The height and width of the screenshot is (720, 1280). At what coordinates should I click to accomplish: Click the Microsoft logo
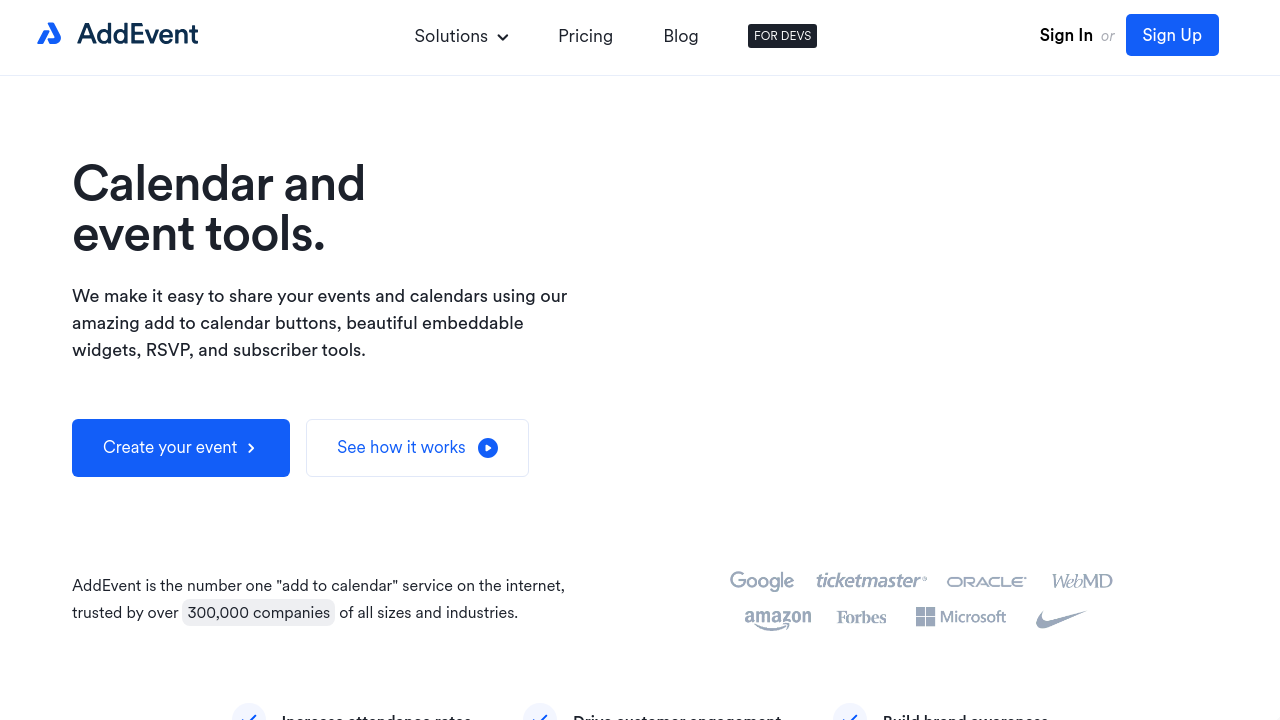(x=960, y=617)
